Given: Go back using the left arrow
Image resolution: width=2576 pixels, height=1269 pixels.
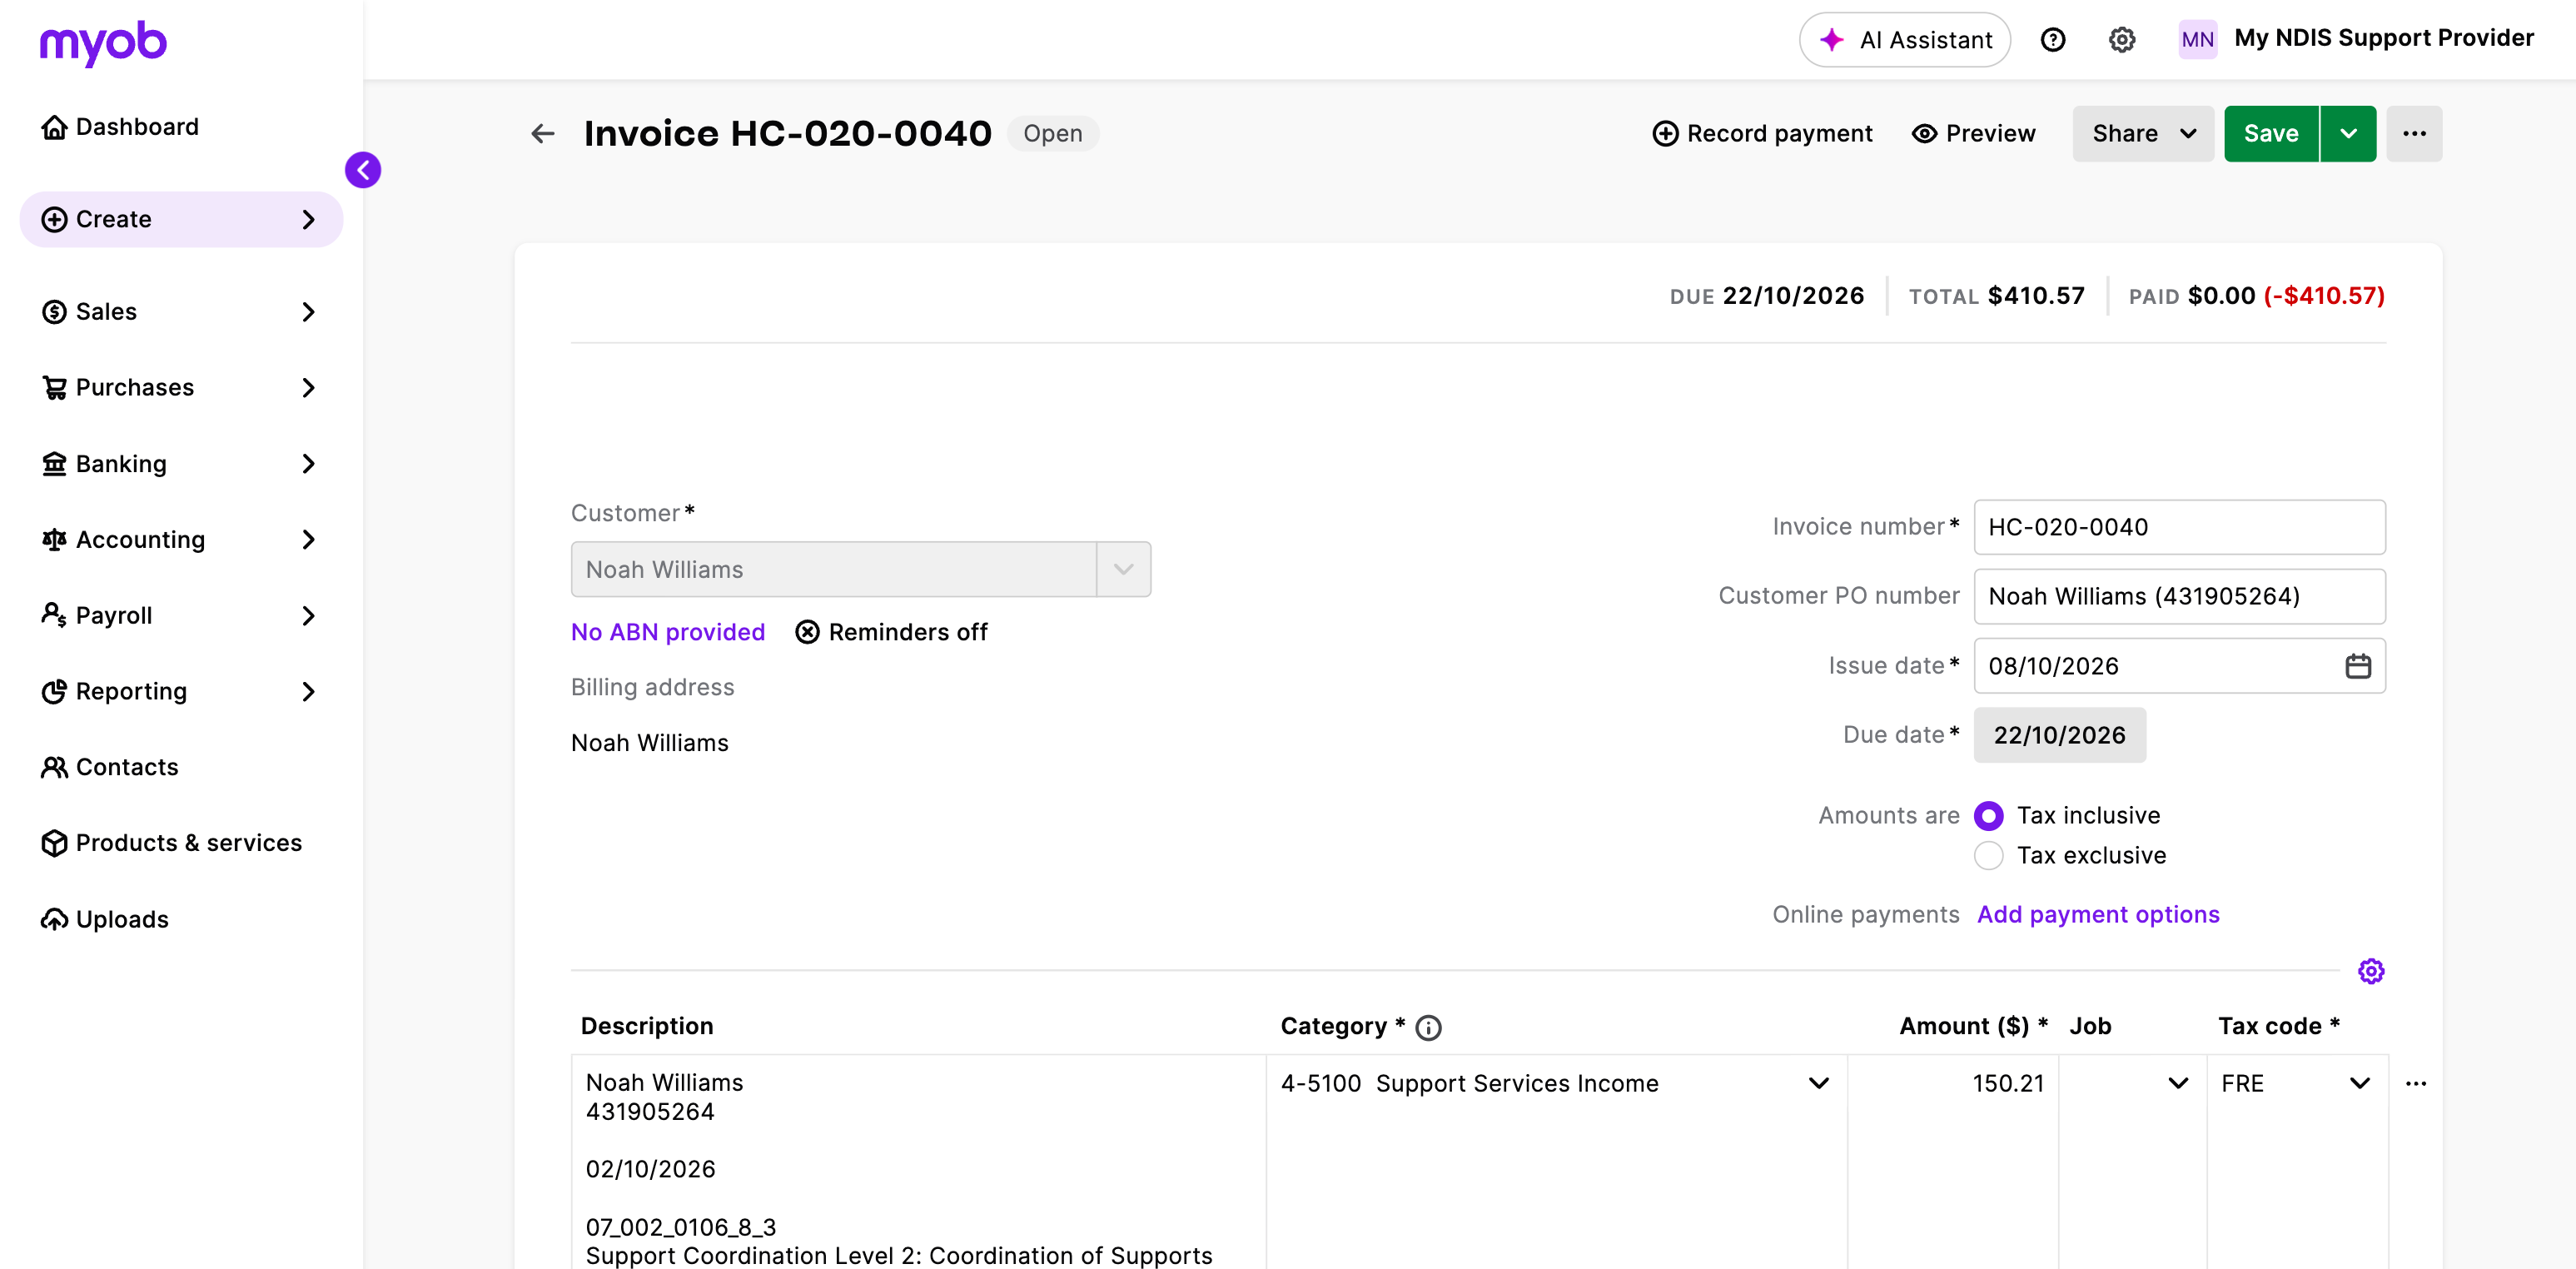Looking at the screenshot, I should tap(543, 134).
